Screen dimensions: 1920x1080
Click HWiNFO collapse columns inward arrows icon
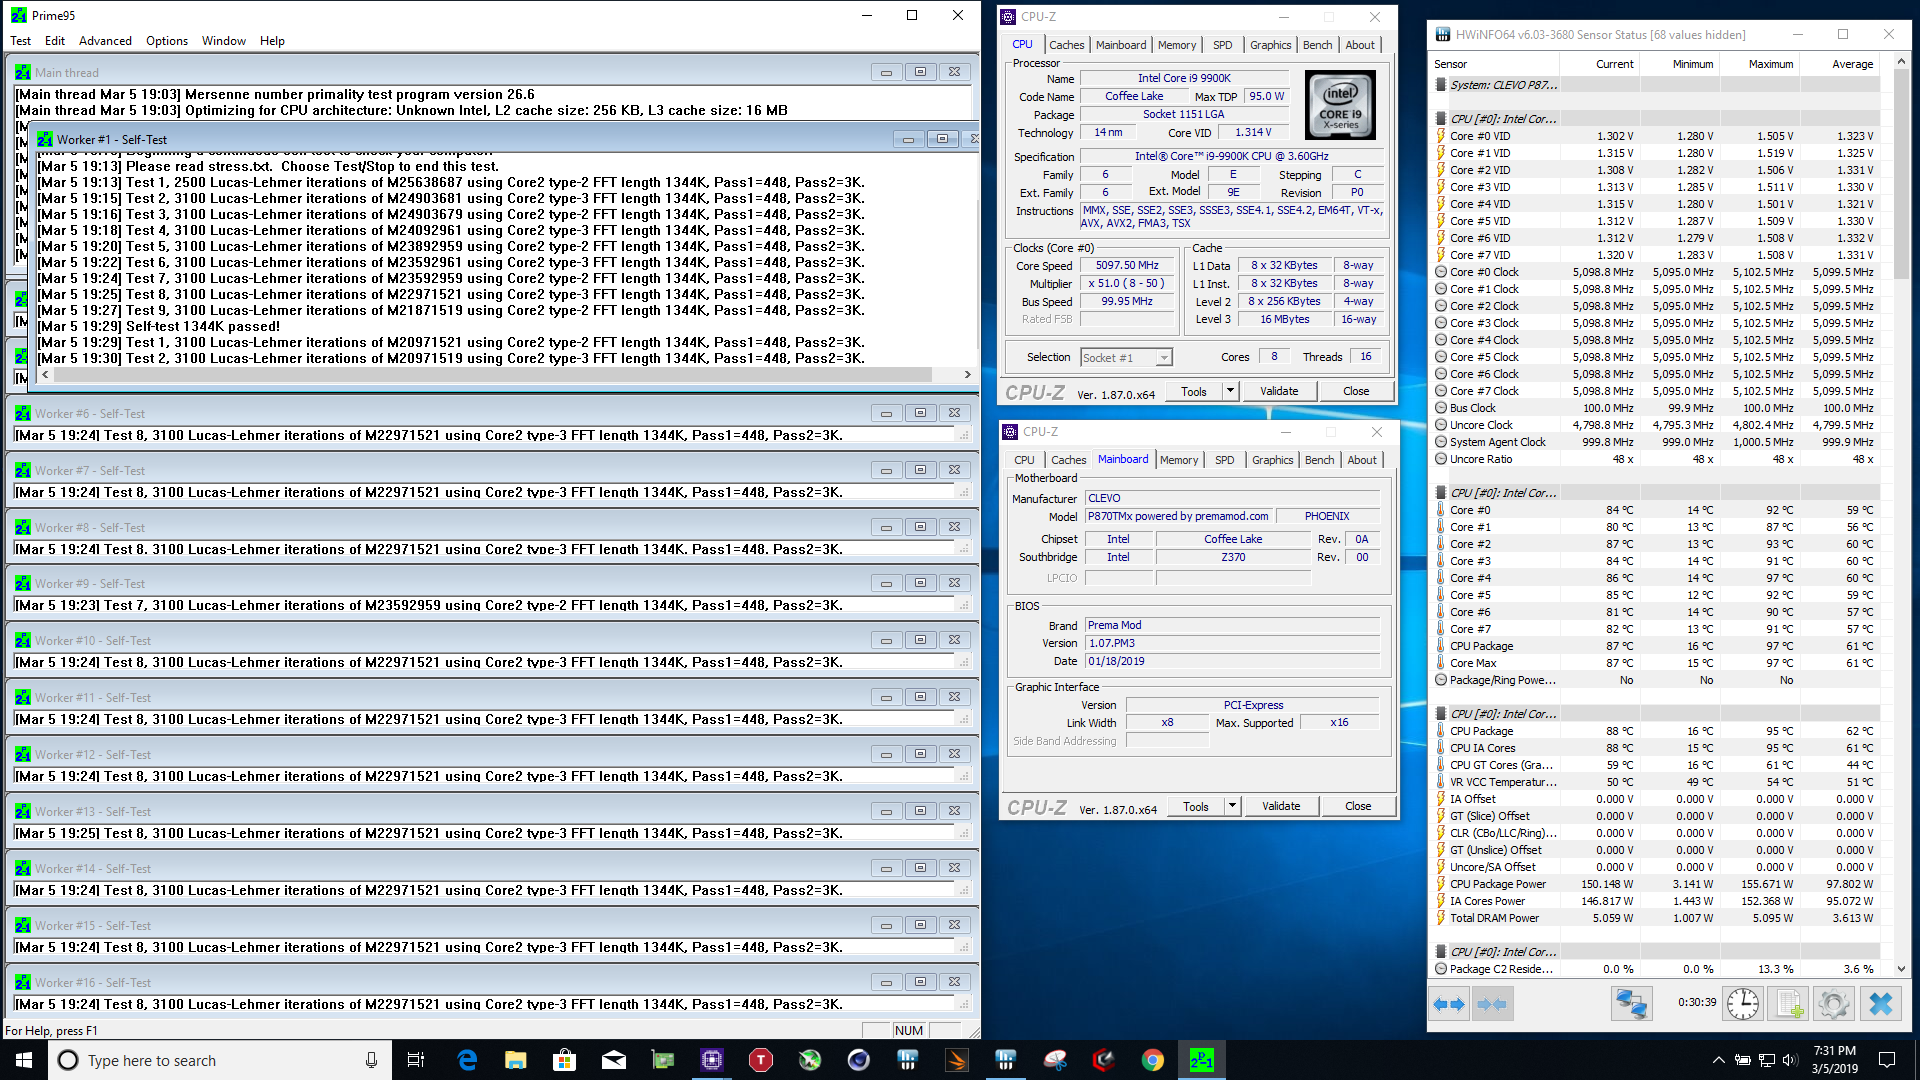(1492, 1004)
